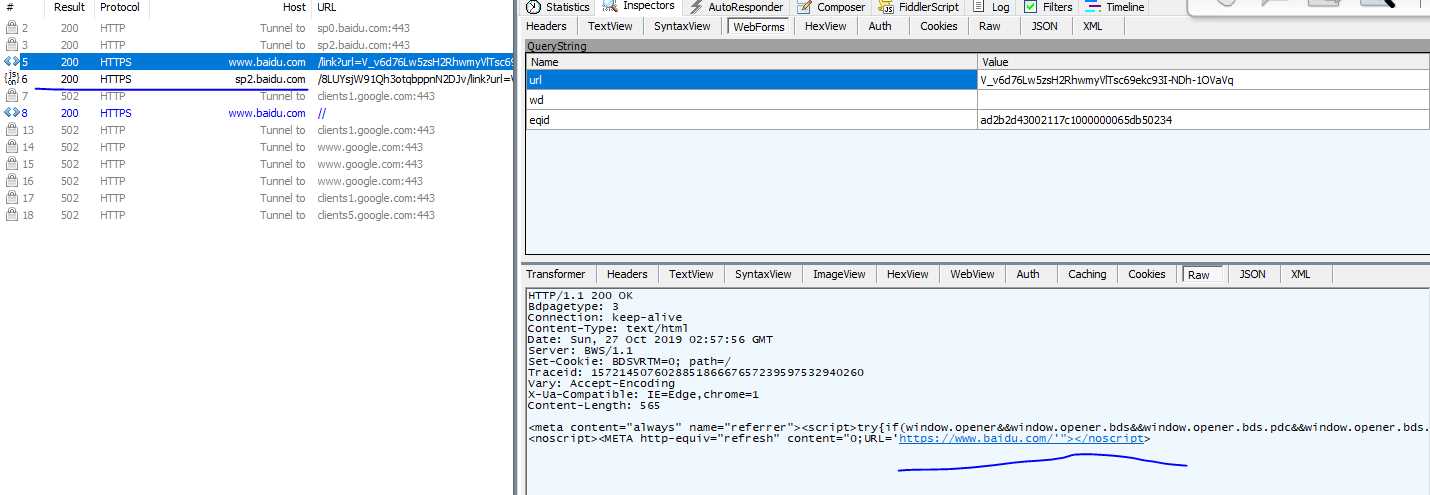Click the QueryString Value column header

pyautogui.click(x=1203, y=62)
